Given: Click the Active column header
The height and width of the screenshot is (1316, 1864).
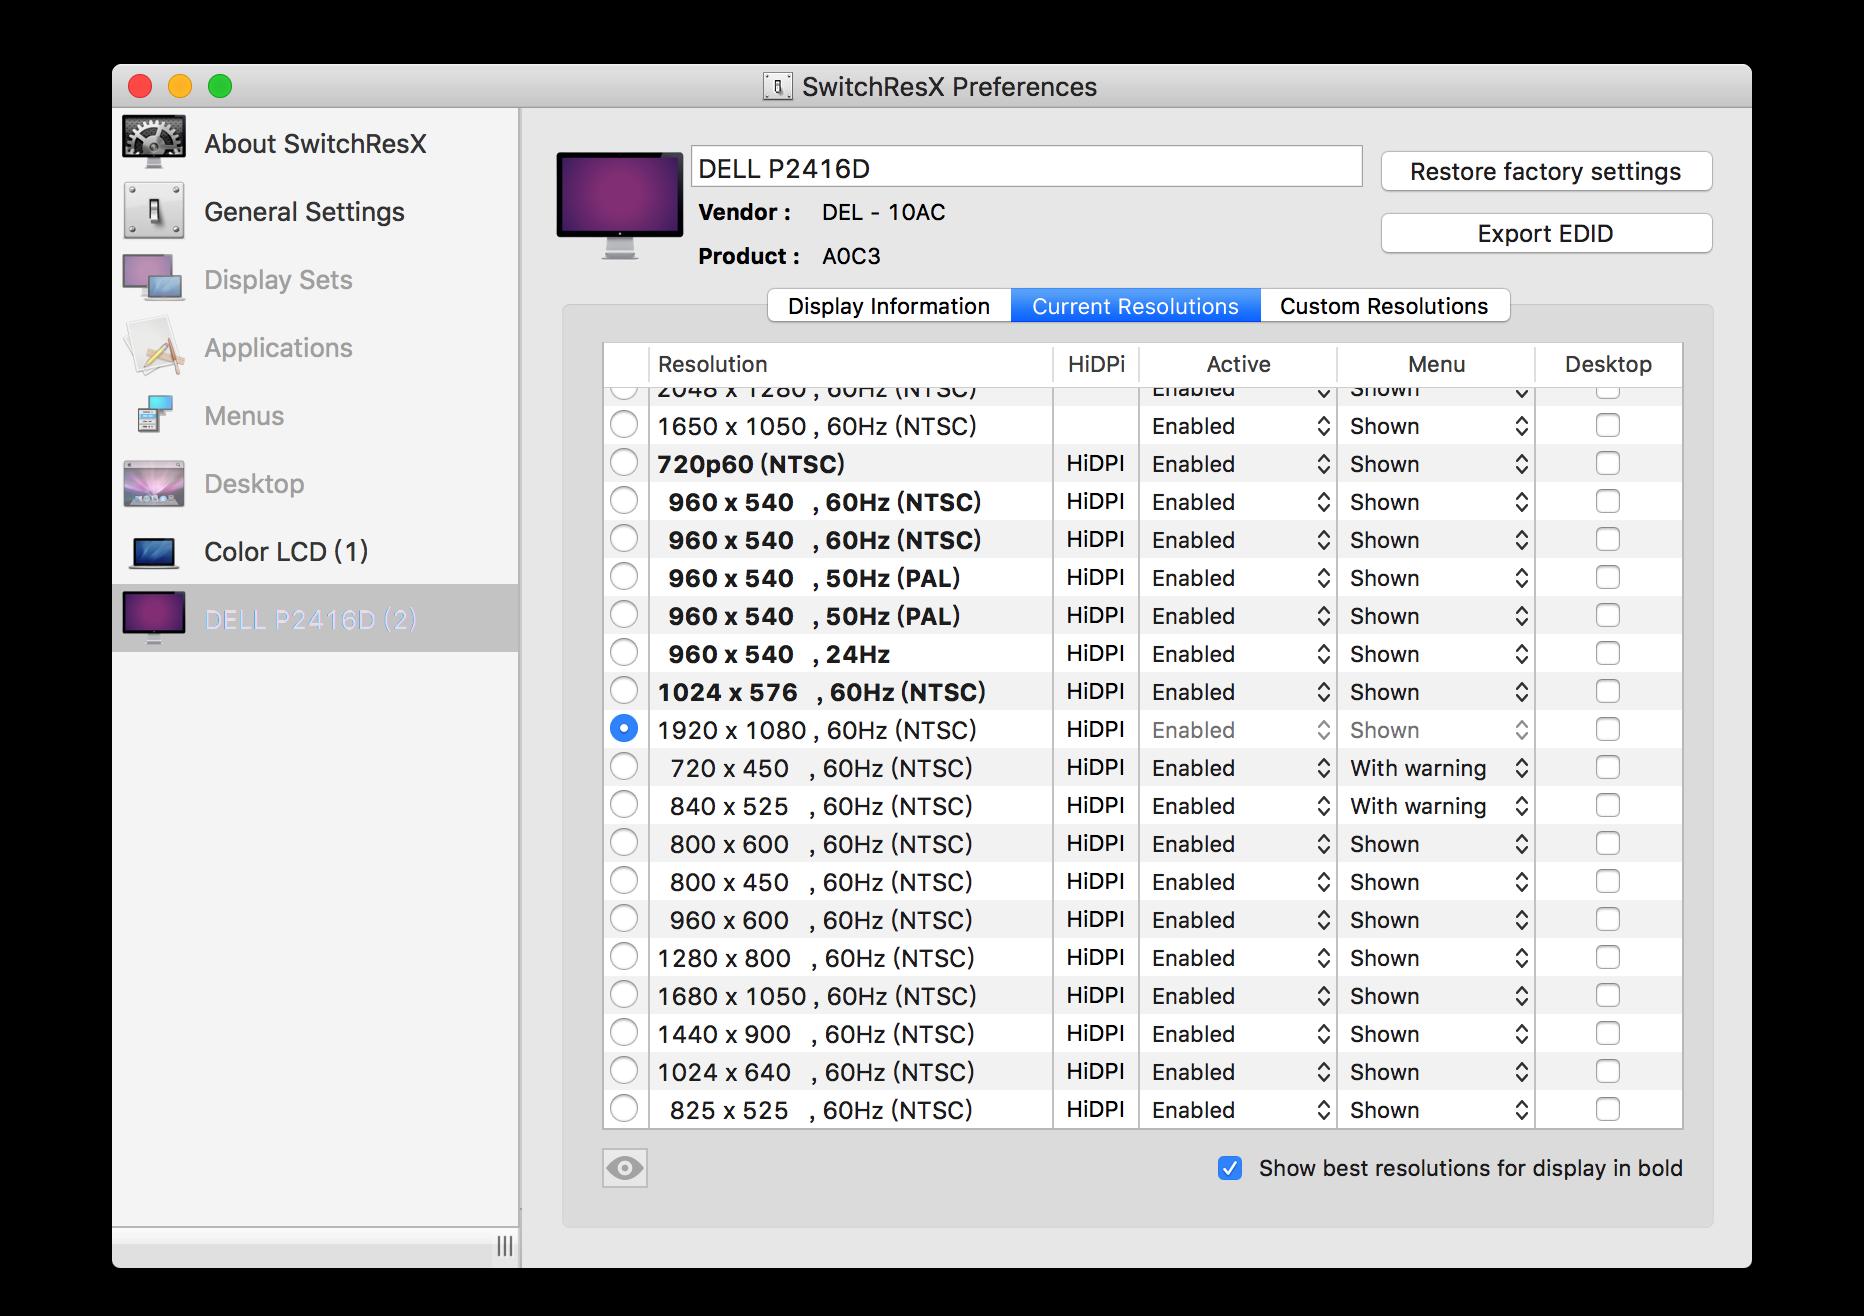Looking at the screenshot, I should 1238,364.
